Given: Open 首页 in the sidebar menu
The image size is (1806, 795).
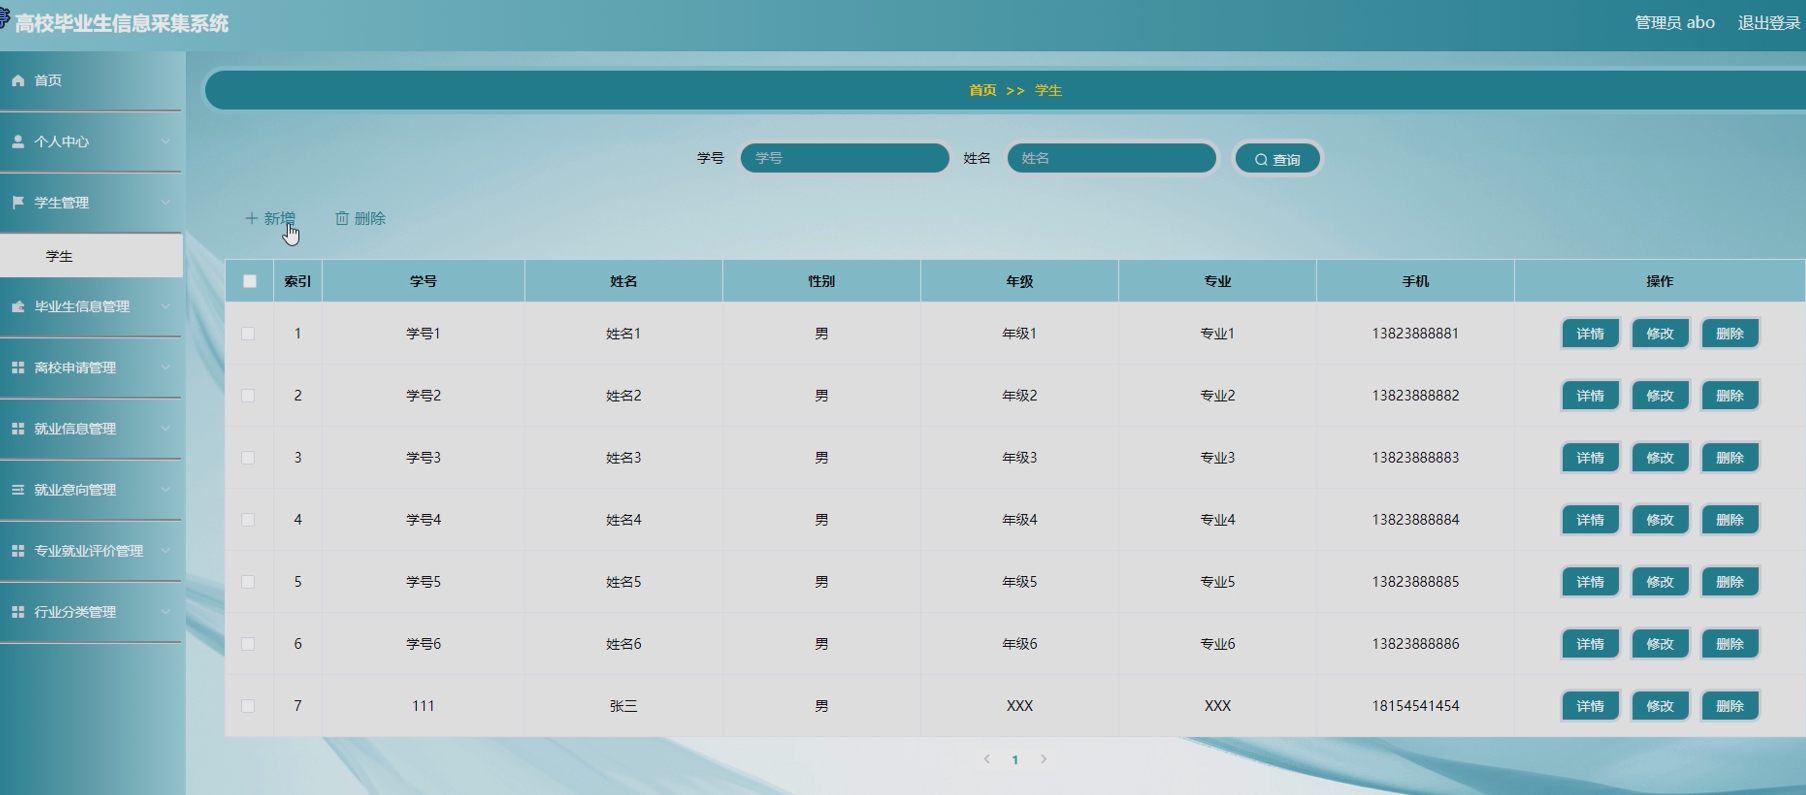Looking at the screenshot, I should [91, 80].
